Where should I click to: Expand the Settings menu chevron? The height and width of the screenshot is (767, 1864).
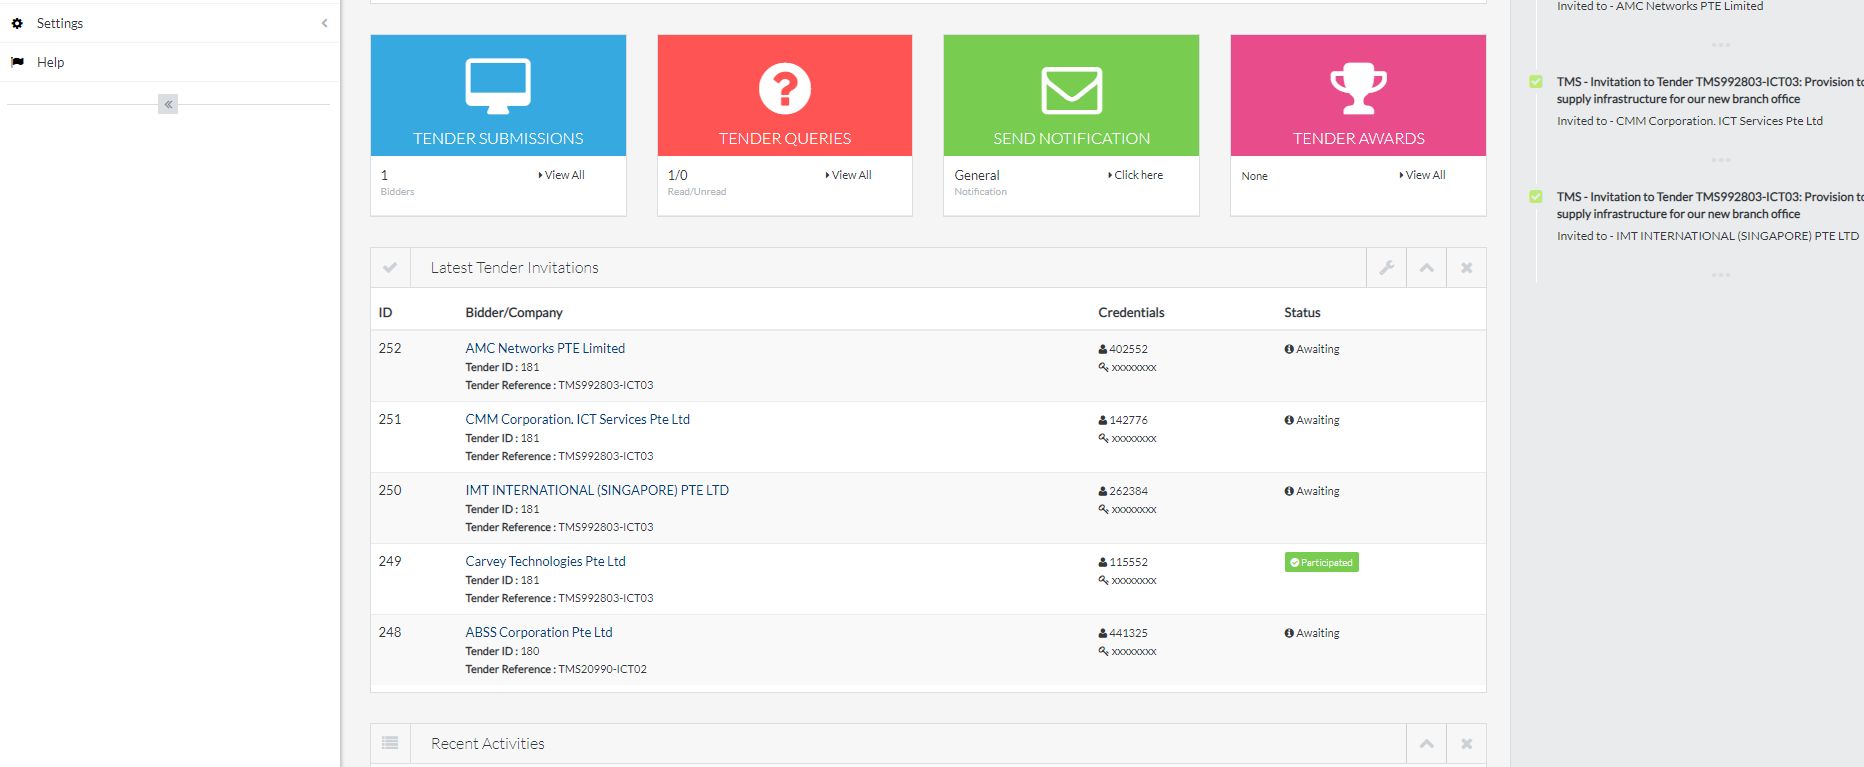(324, 23)
